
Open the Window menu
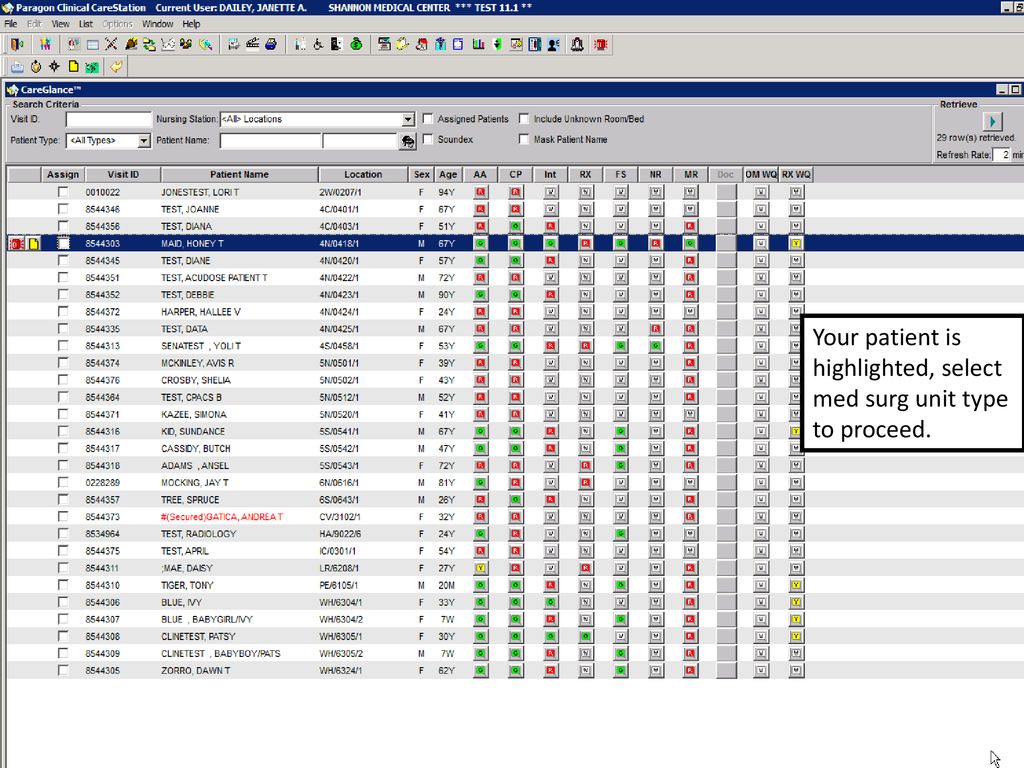click(x=157, y=24)
